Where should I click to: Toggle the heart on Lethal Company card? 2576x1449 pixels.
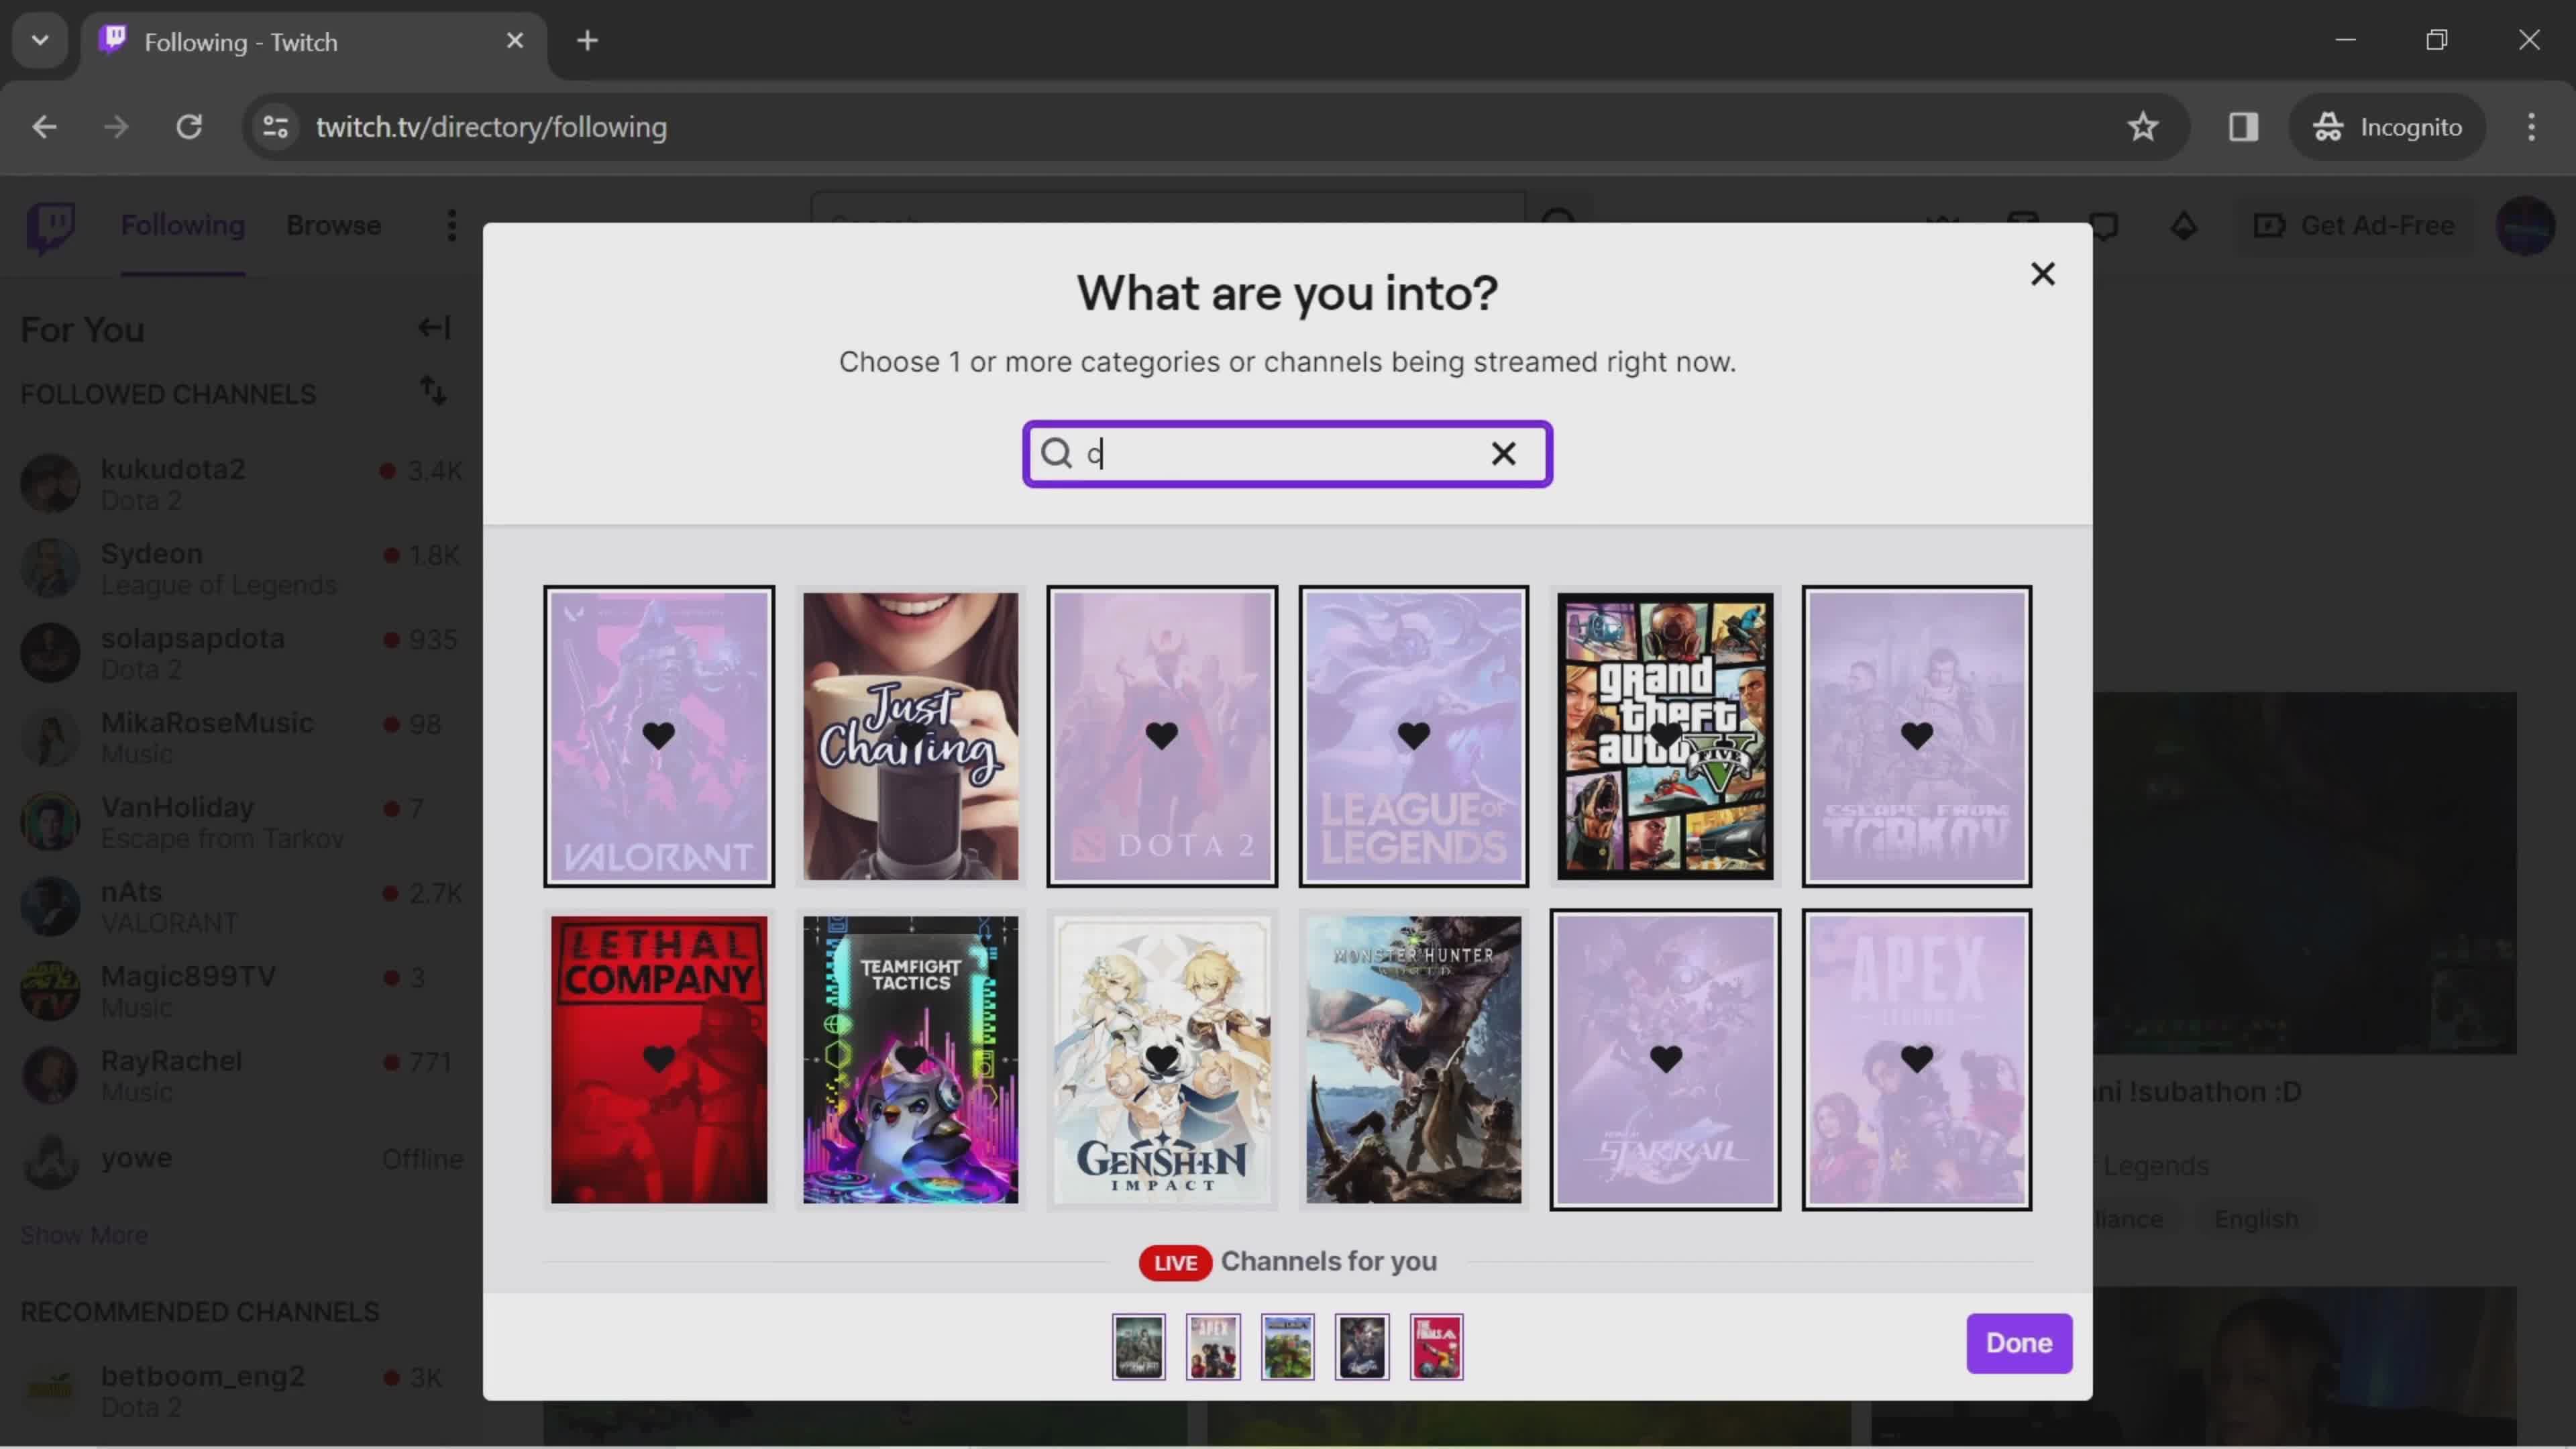pos(656,1058)
